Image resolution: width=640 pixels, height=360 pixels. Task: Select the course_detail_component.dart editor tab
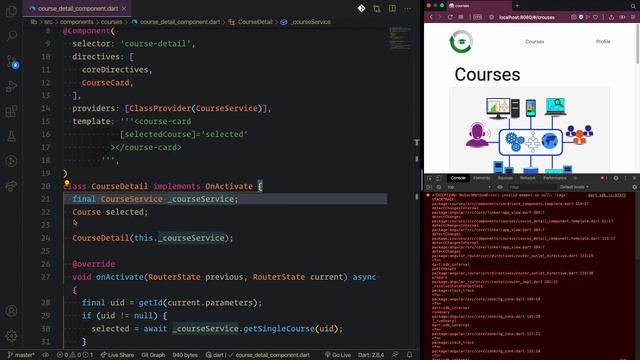[78, 8]
